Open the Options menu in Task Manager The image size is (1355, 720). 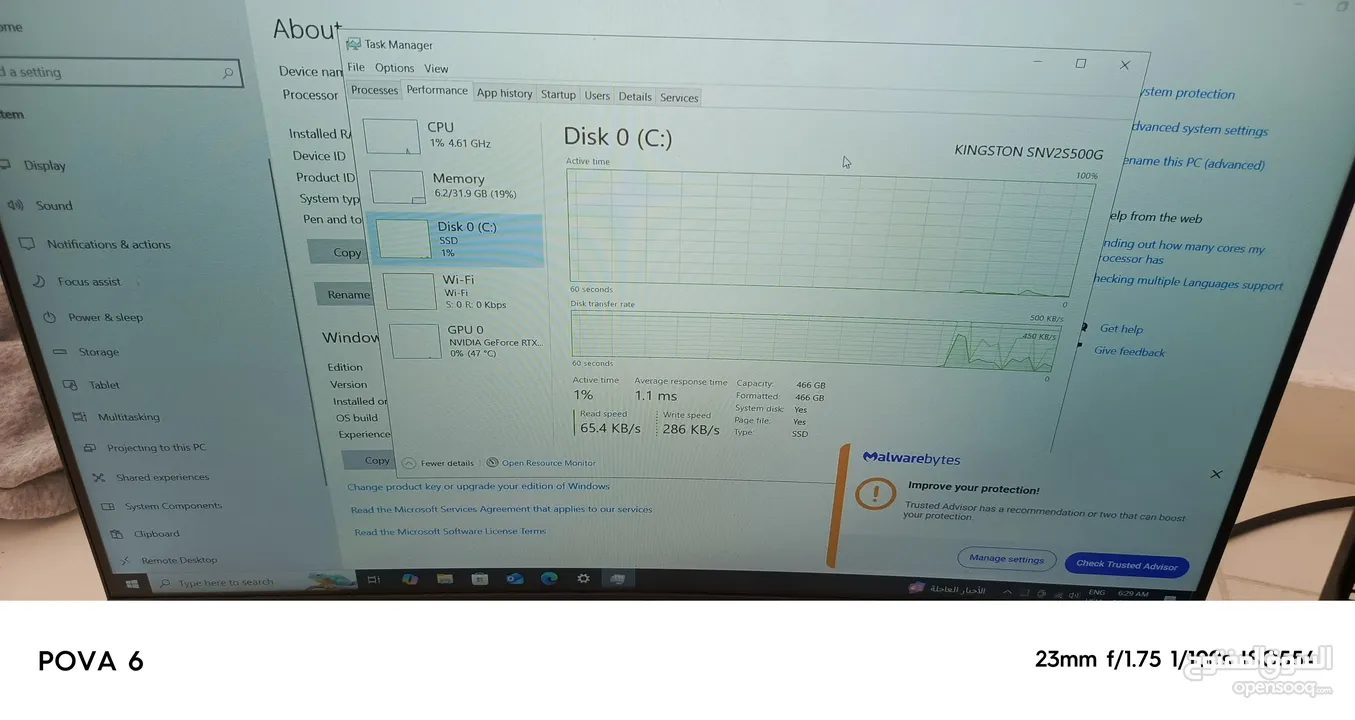point(394,68)
